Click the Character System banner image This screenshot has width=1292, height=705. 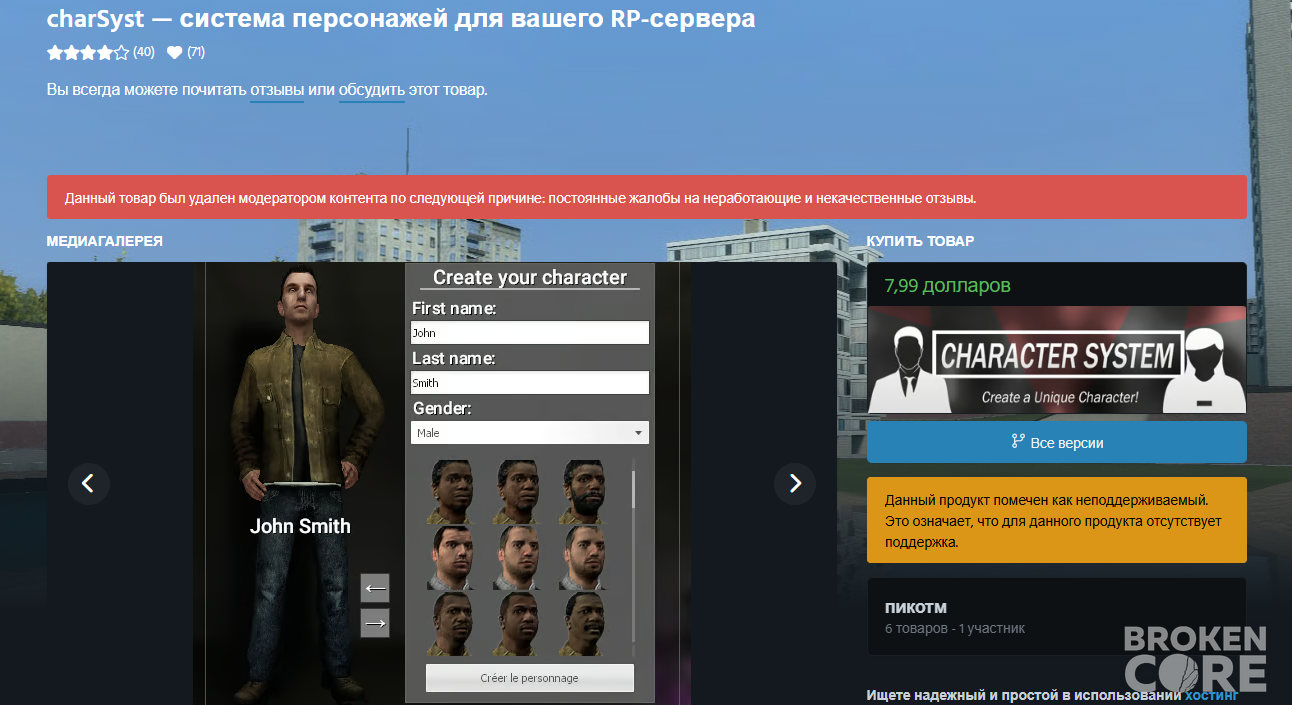point(1057,360)
